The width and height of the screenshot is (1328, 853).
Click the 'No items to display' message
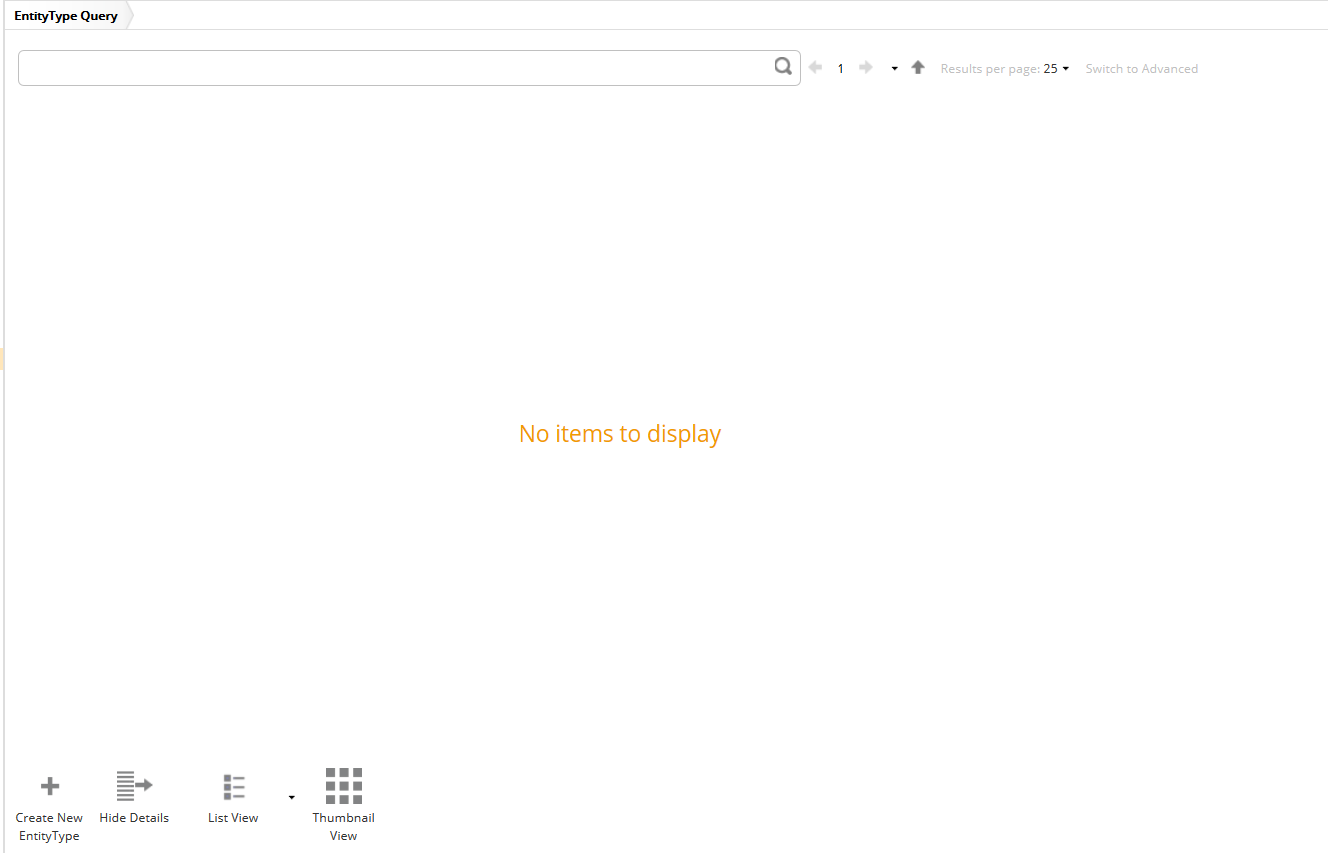coord(619,434)
